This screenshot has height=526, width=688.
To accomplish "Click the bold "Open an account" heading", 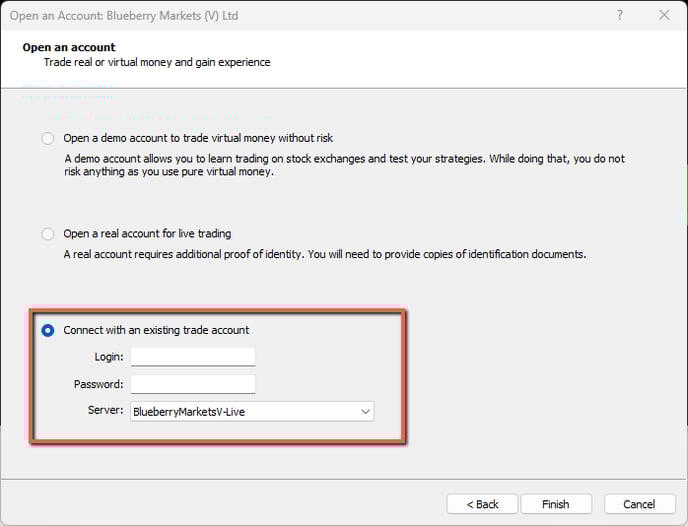I will click(69, 47).
